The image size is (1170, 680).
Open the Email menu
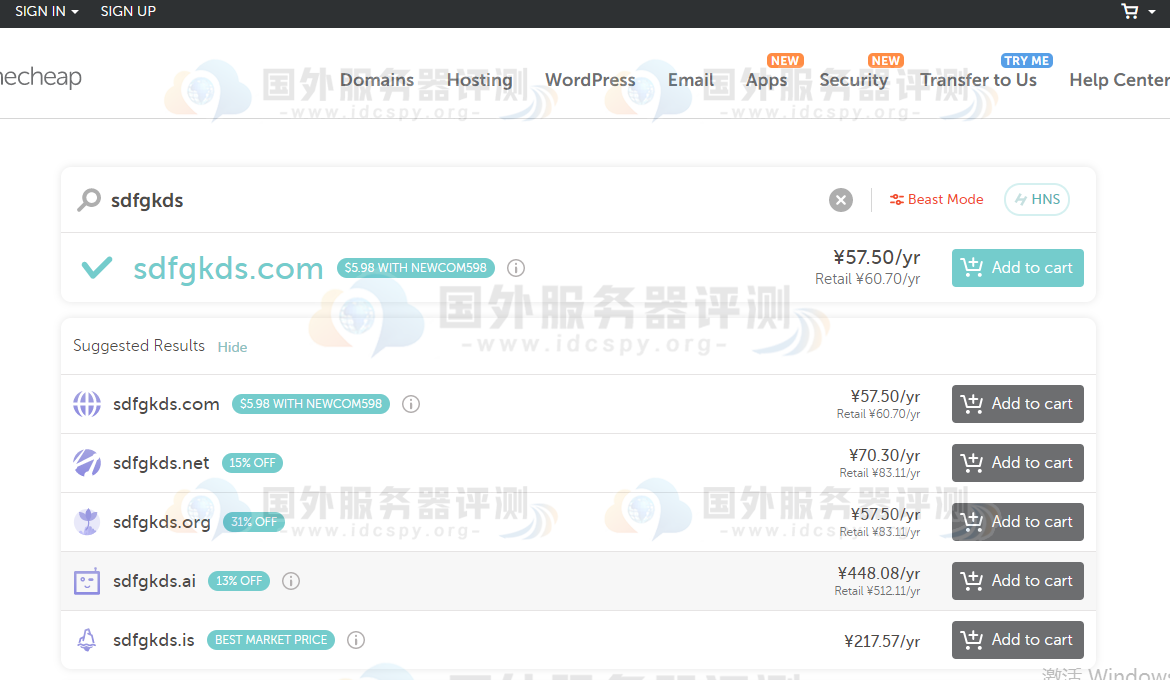(x=691, y=80)
